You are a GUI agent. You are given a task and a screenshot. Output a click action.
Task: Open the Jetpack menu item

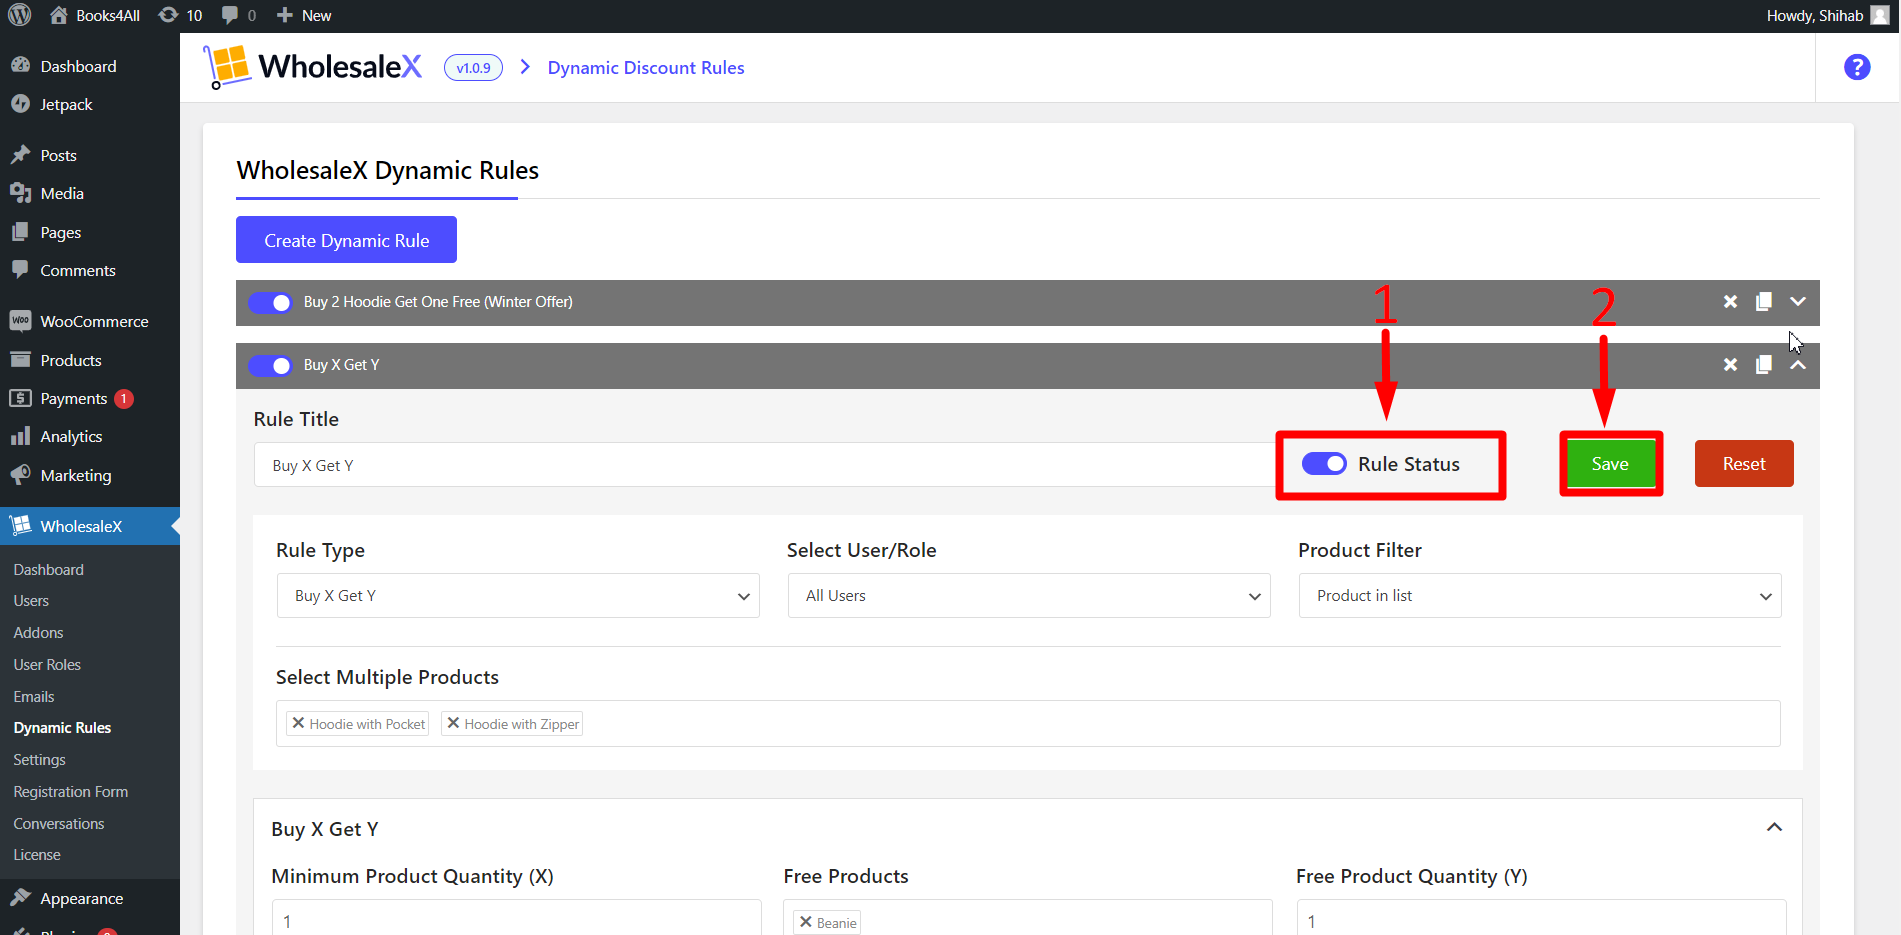click(66, 104)
